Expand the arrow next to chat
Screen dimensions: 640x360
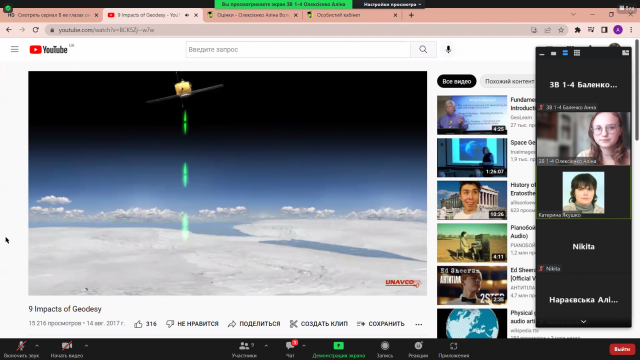(x=304, y=346)
